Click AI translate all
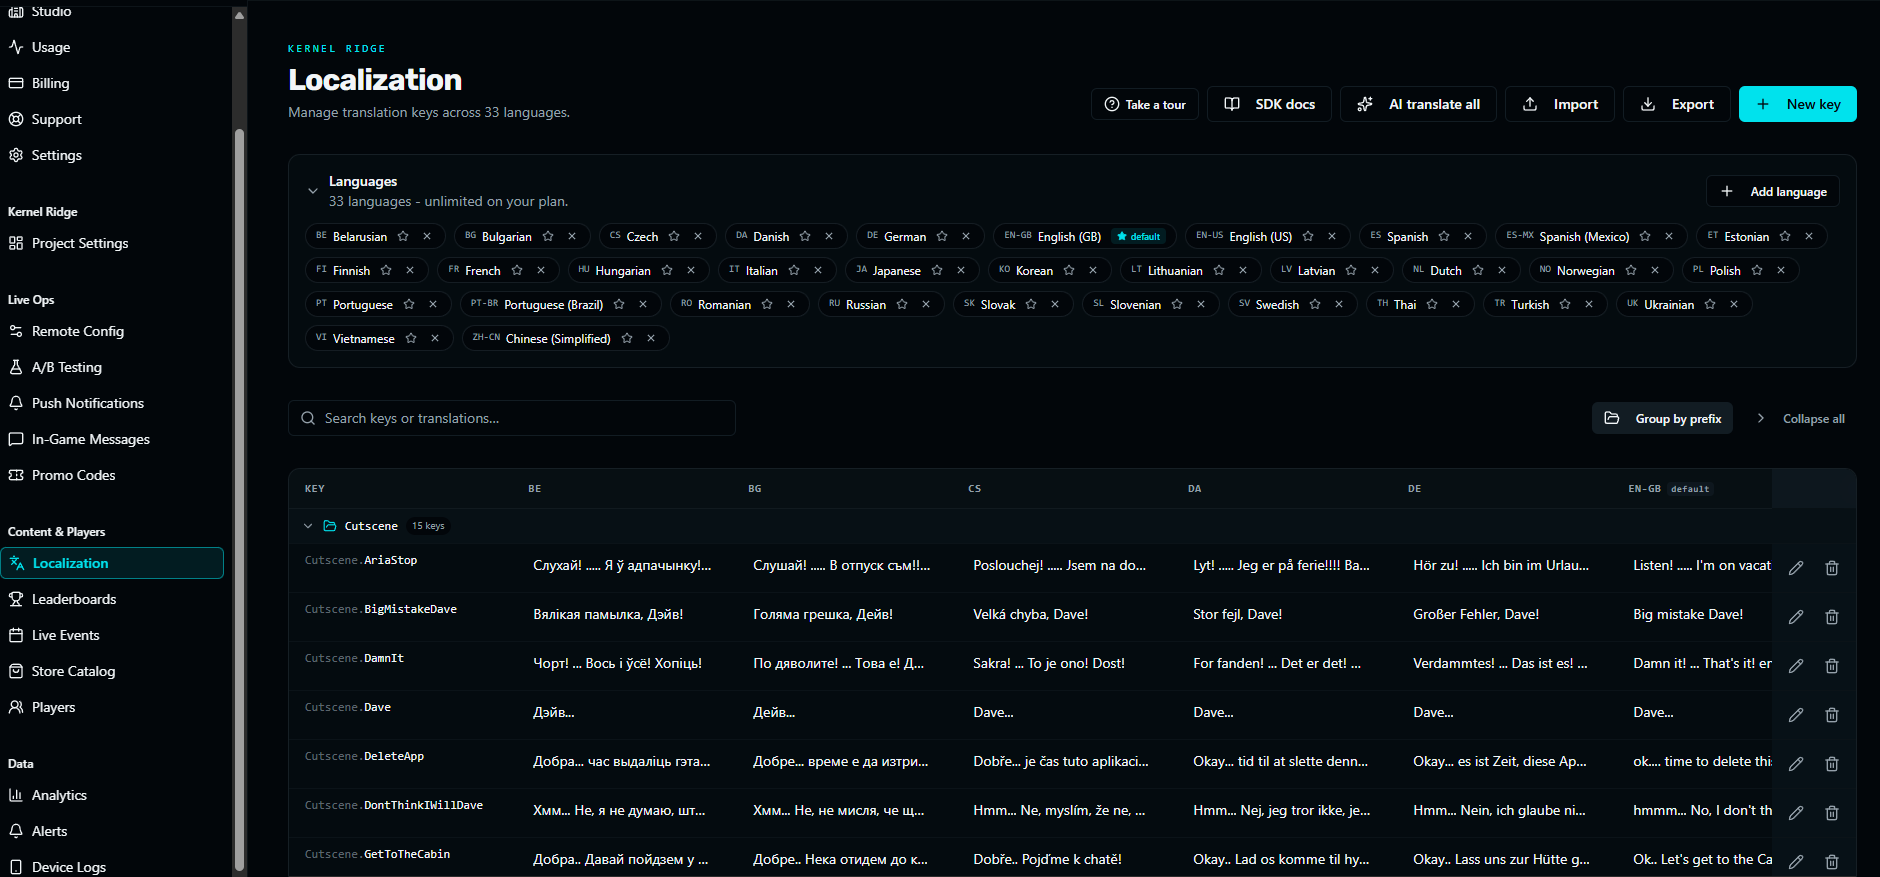Screen dimensions: 1880x877 [1418, 104]
